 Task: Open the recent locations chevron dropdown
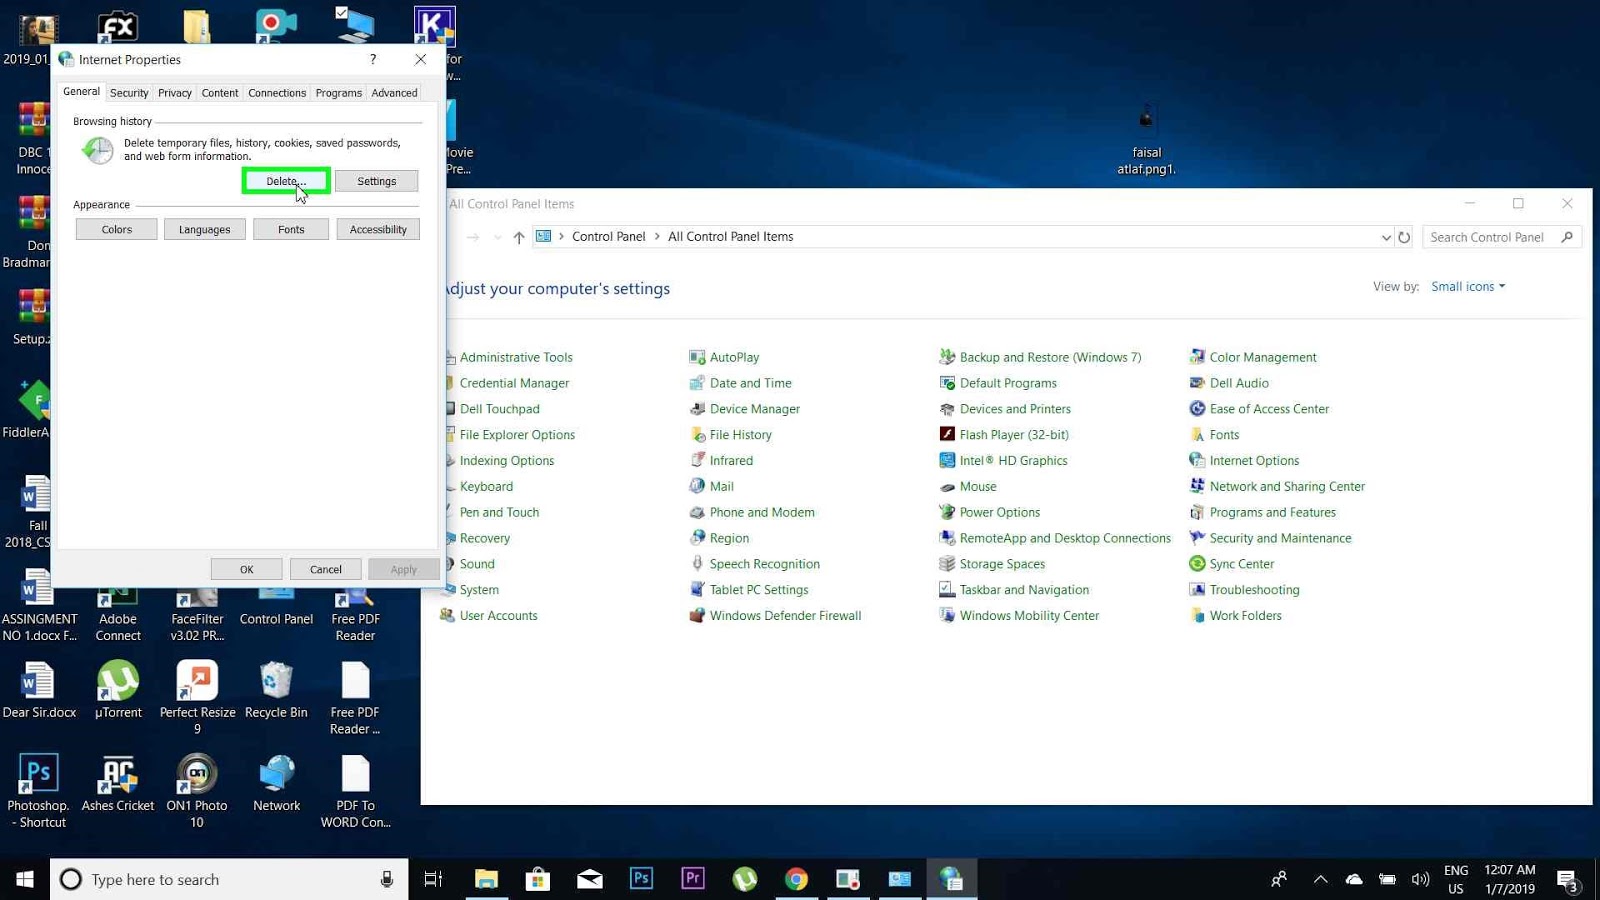[x=498, y=237]
